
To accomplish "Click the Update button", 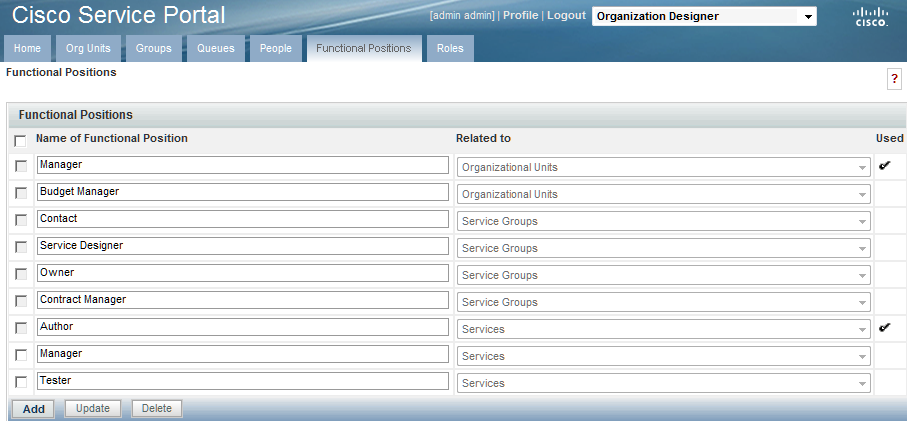I will pos(93,408).
